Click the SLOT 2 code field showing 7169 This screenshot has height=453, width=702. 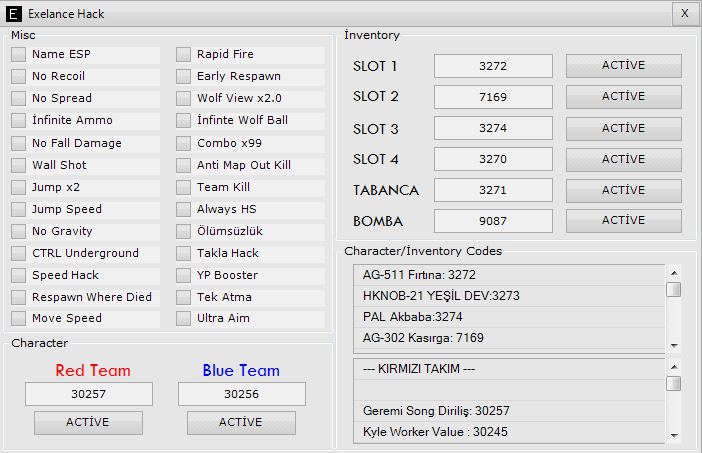493,97
